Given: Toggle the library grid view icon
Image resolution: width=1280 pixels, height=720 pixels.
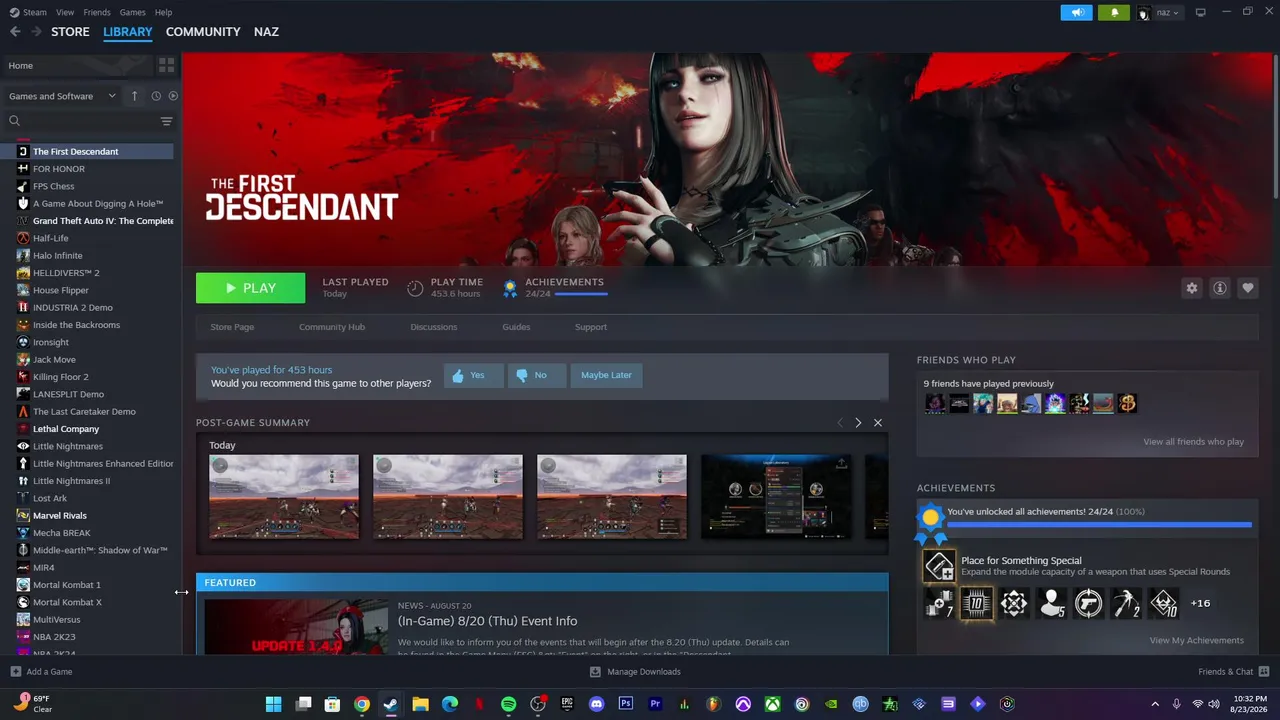Looking at the screenshot, I should click(x=166, y=65).
